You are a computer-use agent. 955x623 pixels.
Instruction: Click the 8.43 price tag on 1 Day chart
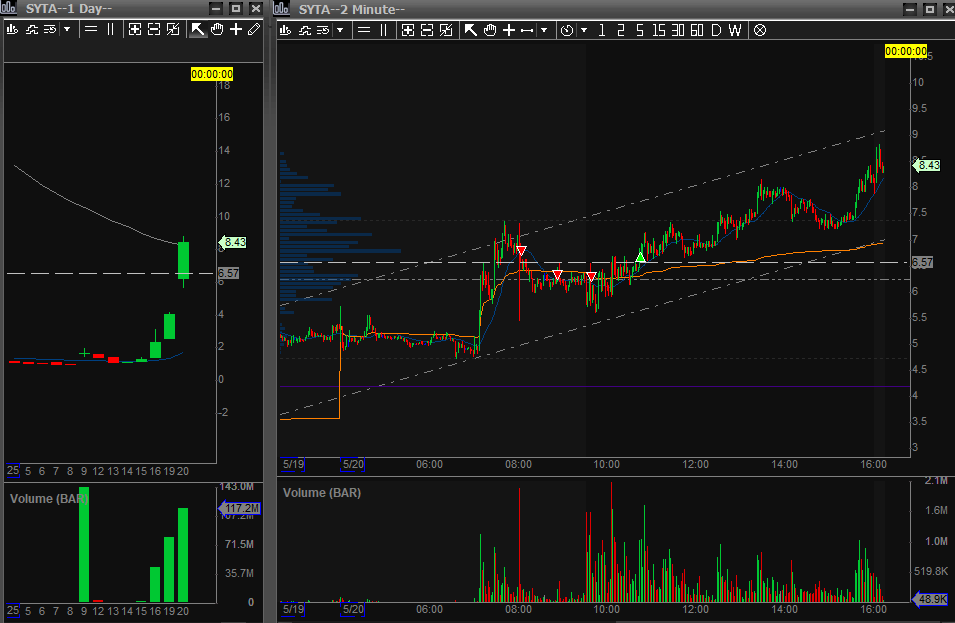tap(233, 242)
